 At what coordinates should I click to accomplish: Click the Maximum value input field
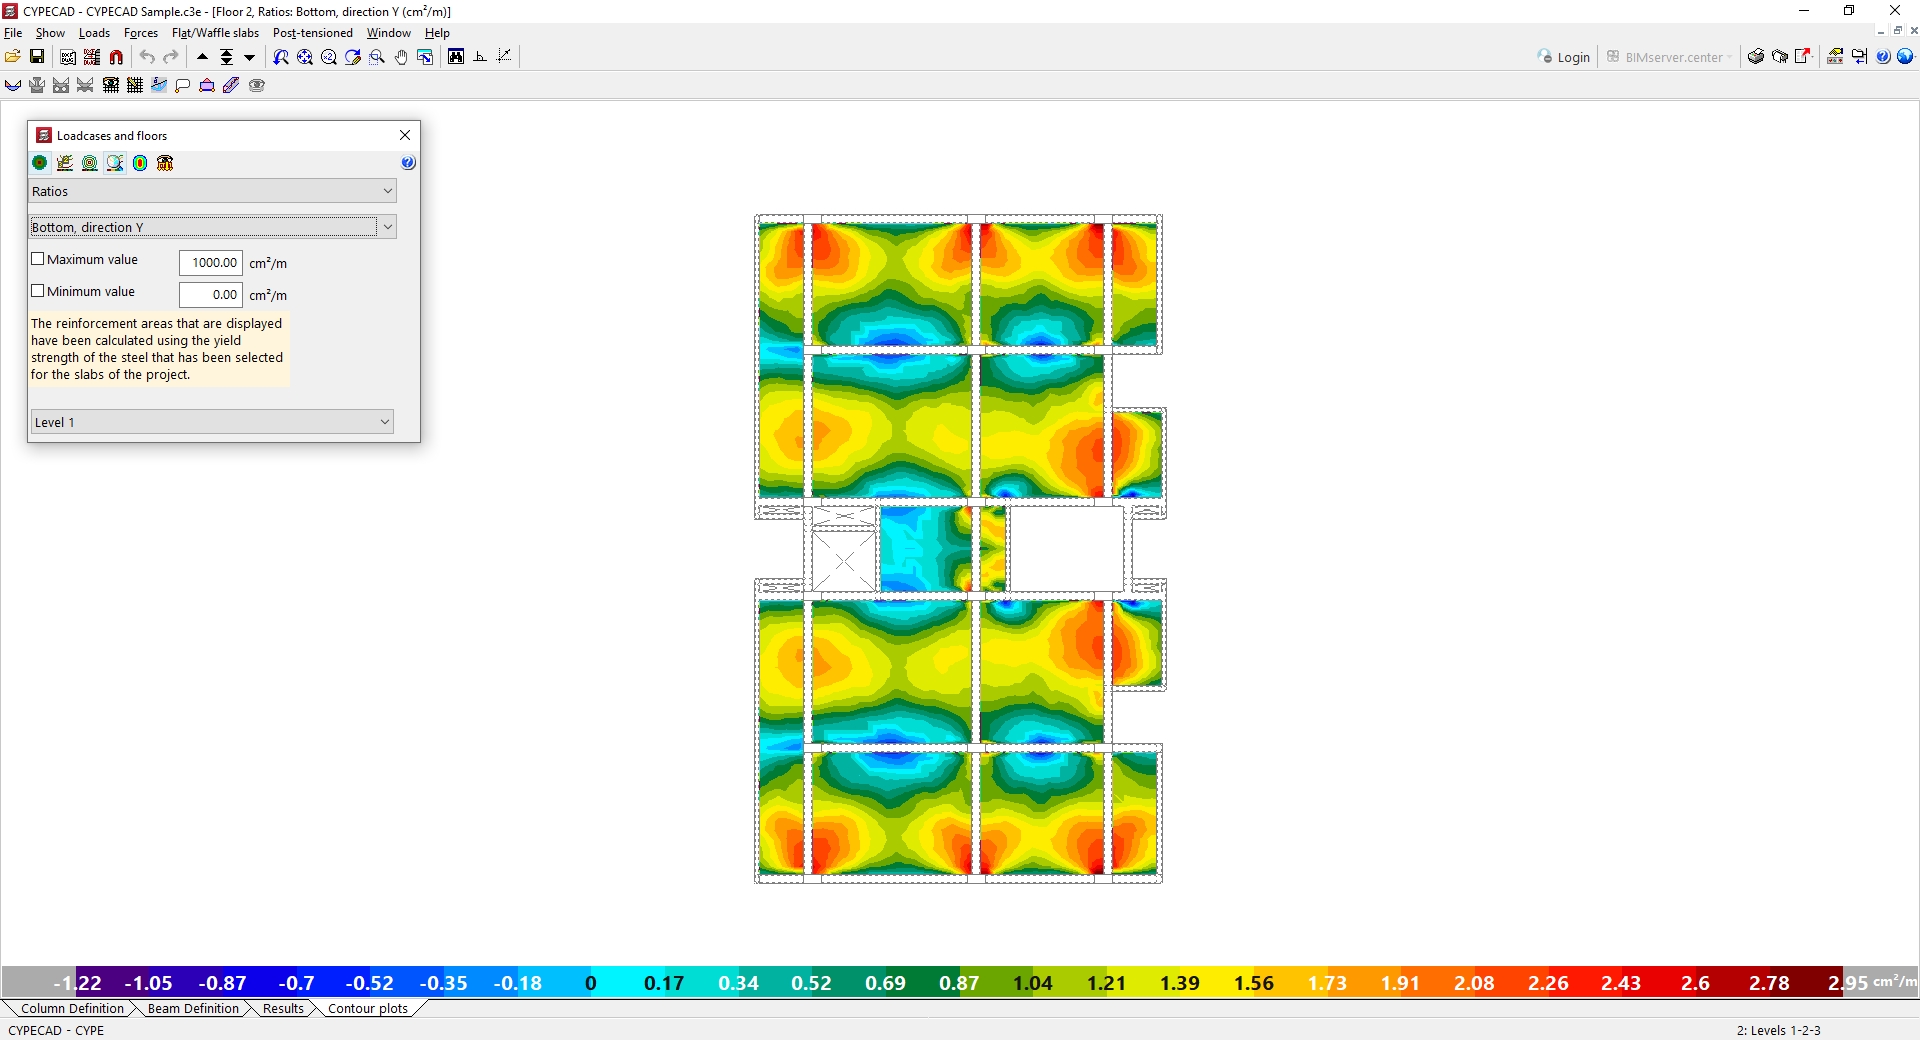tap(211, 263)
